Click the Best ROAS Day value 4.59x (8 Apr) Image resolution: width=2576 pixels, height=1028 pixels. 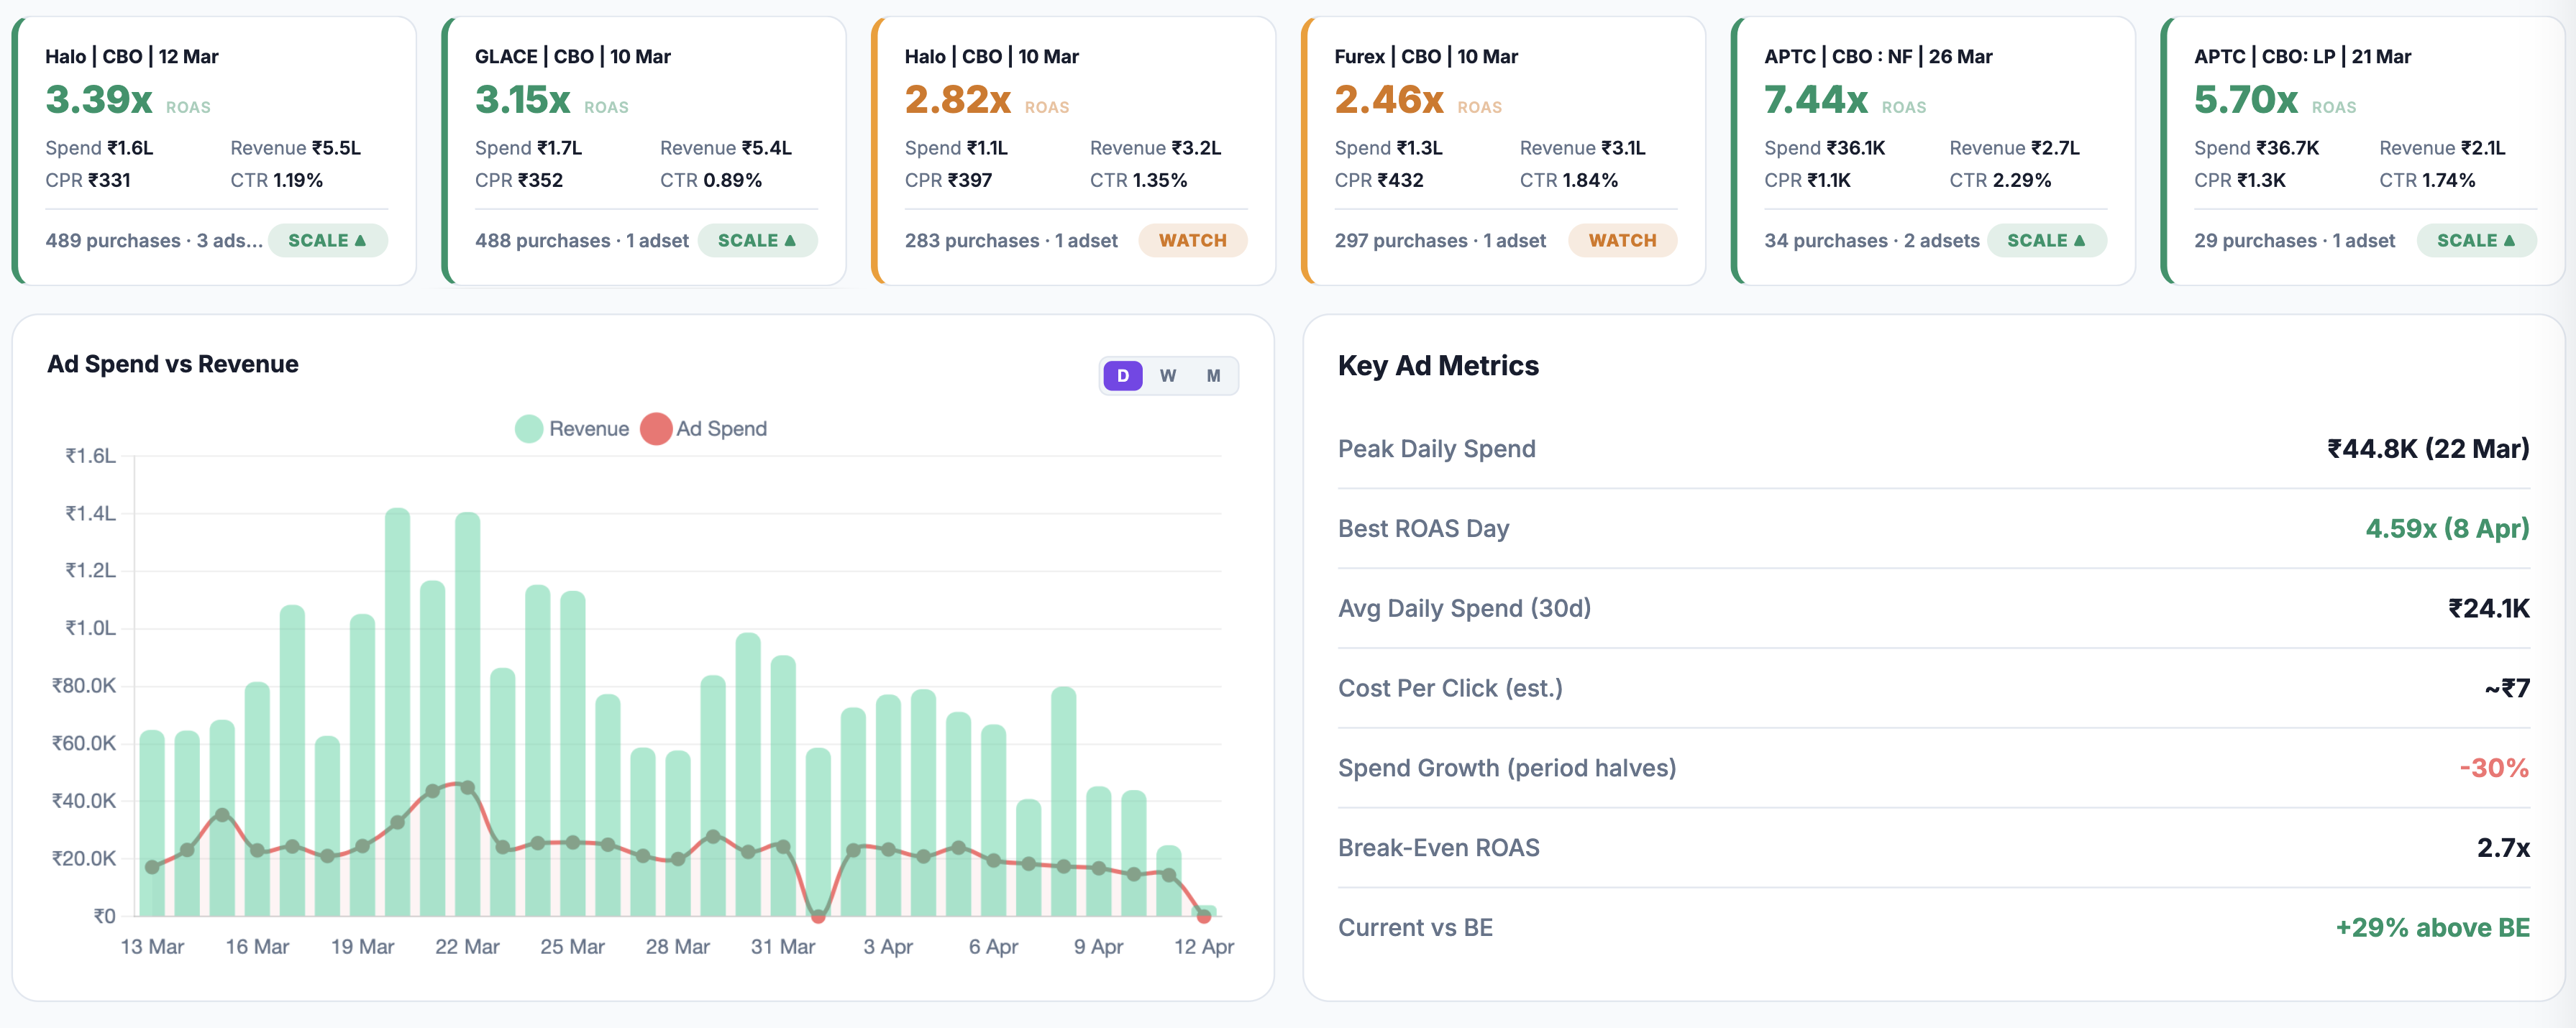tap(2447, 529)
